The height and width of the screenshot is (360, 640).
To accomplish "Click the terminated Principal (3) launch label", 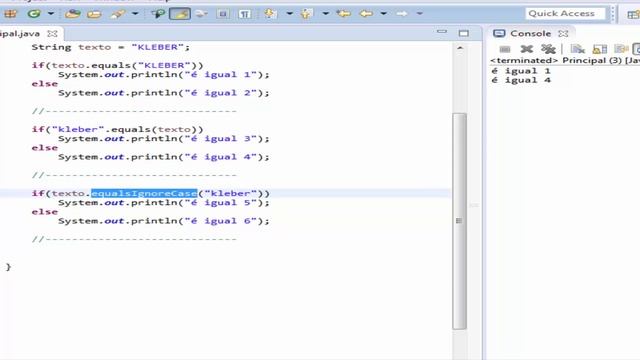I will (565, 60).
